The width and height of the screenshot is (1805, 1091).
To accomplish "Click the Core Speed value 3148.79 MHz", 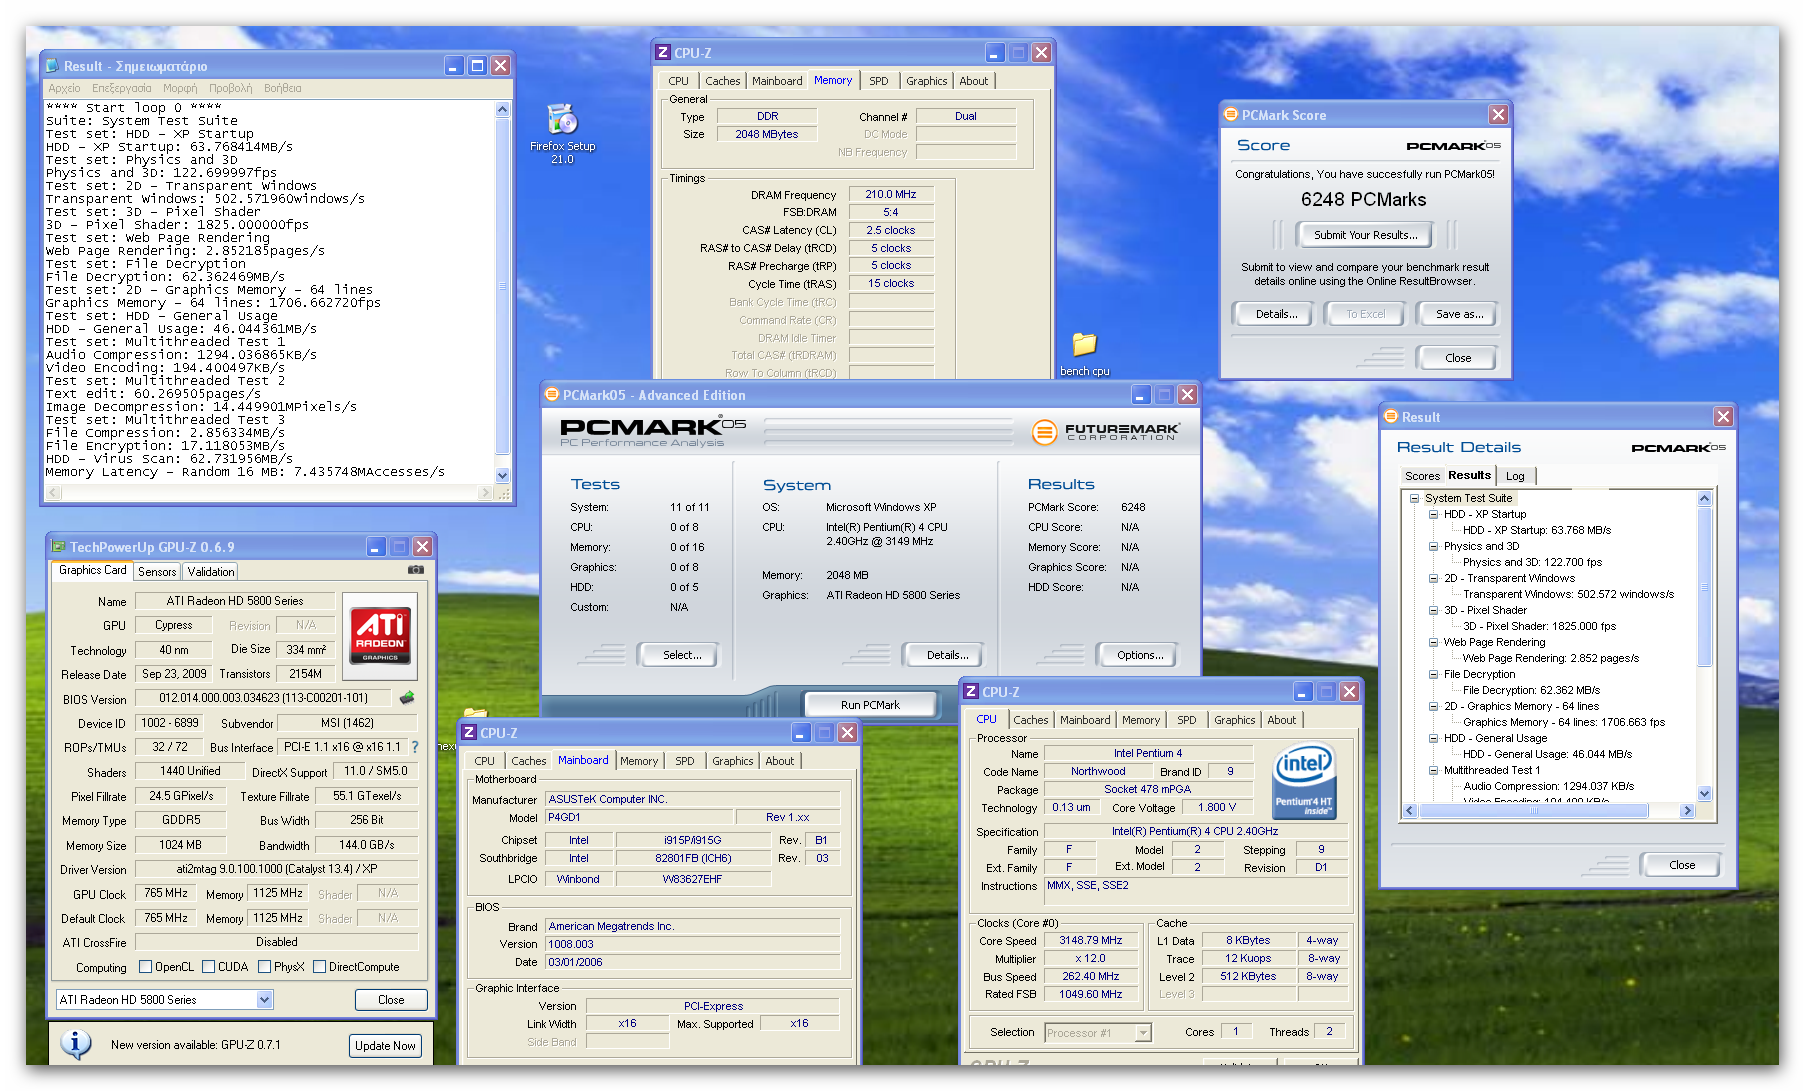I will point(1091,940).
